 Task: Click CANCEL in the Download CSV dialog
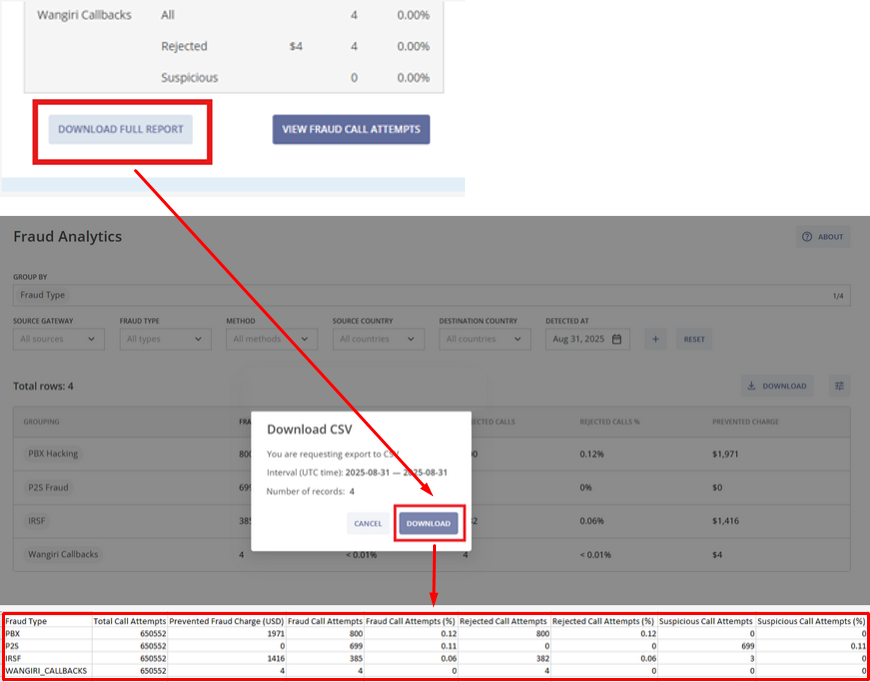(367, 523)
